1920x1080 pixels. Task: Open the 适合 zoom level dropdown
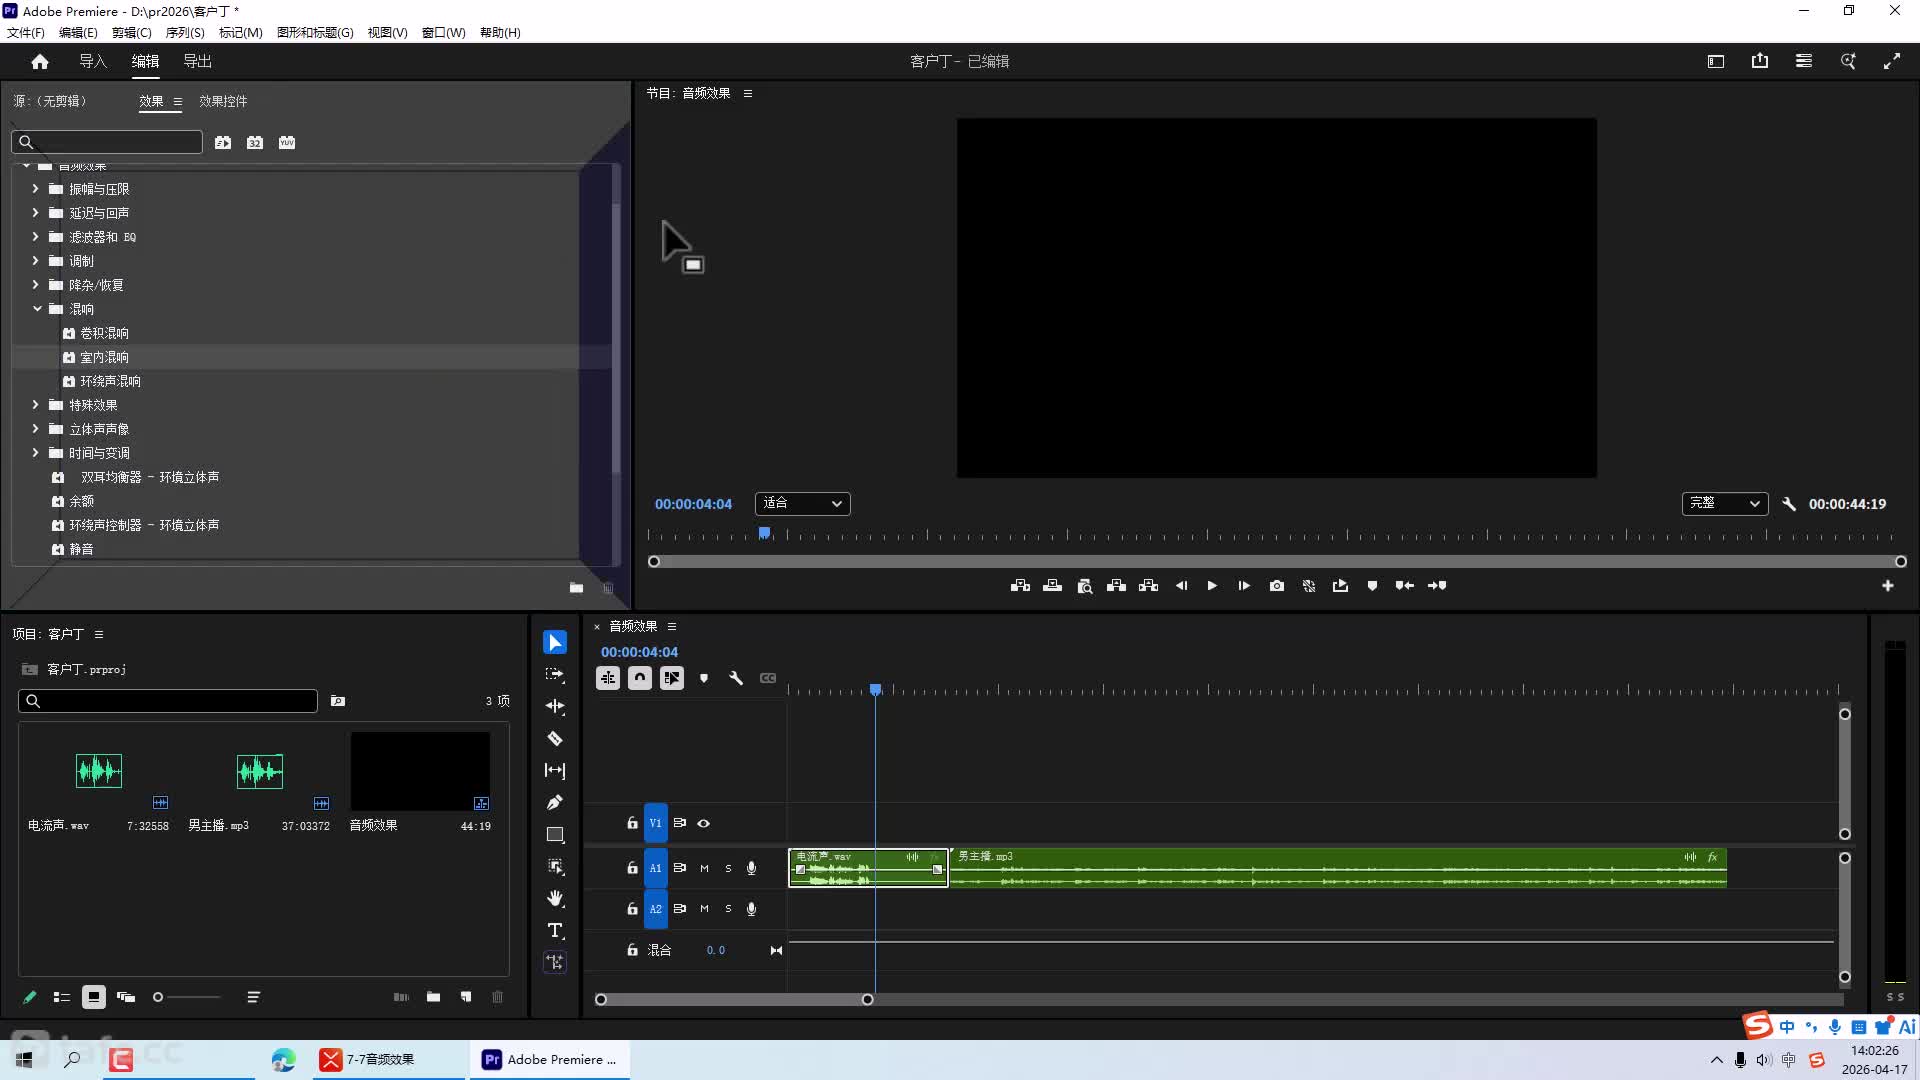[802, 504]
